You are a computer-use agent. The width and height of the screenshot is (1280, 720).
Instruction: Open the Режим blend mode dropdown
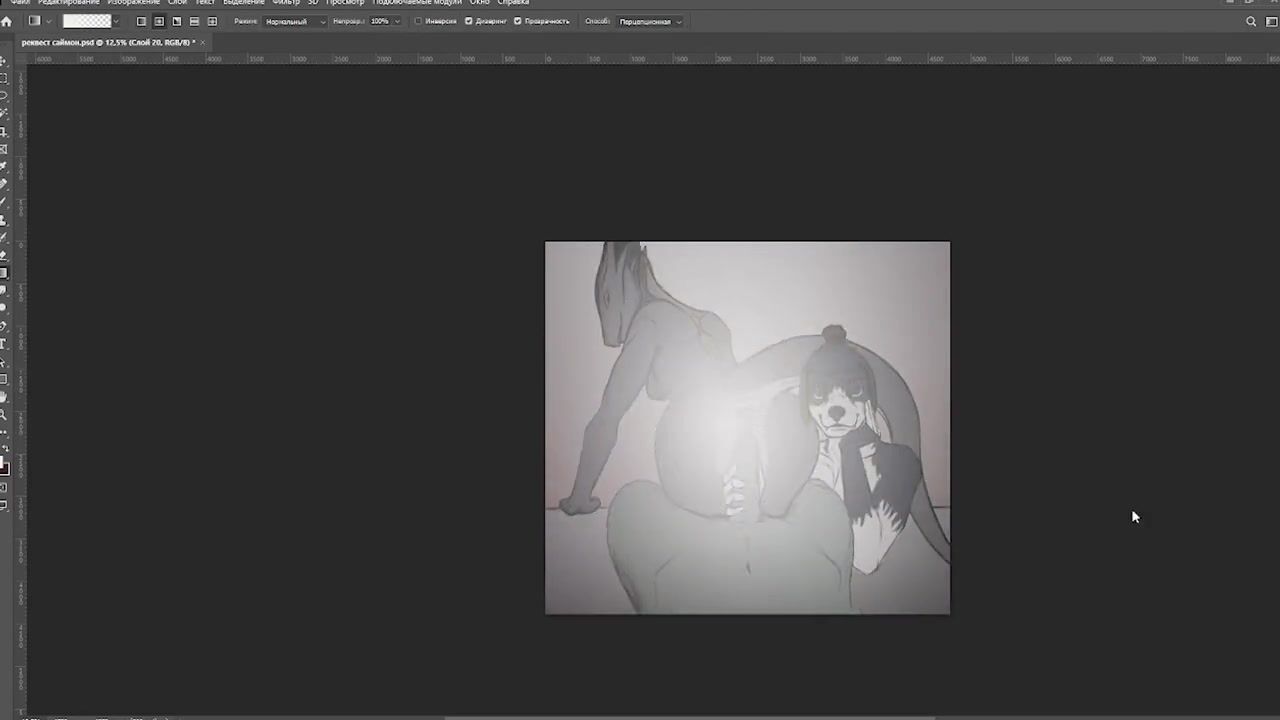point(295,21)
